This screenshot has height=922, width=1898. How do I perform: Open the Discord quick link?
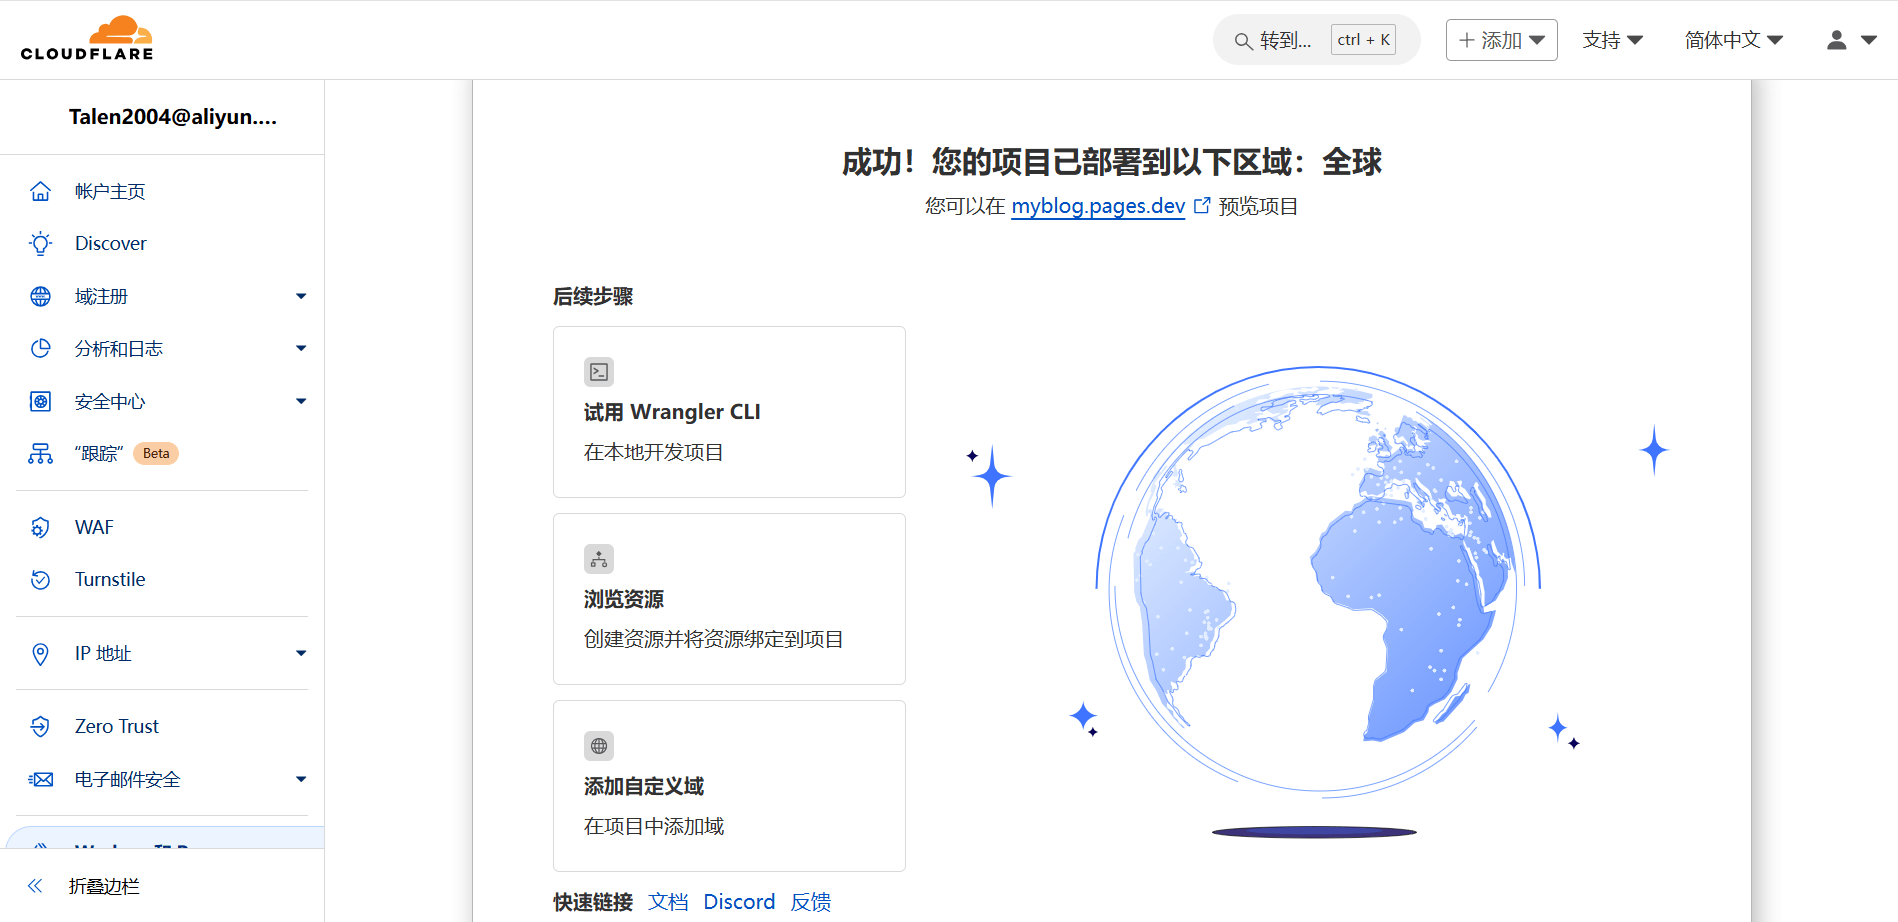pyautogui.click(x=739, y=902)
